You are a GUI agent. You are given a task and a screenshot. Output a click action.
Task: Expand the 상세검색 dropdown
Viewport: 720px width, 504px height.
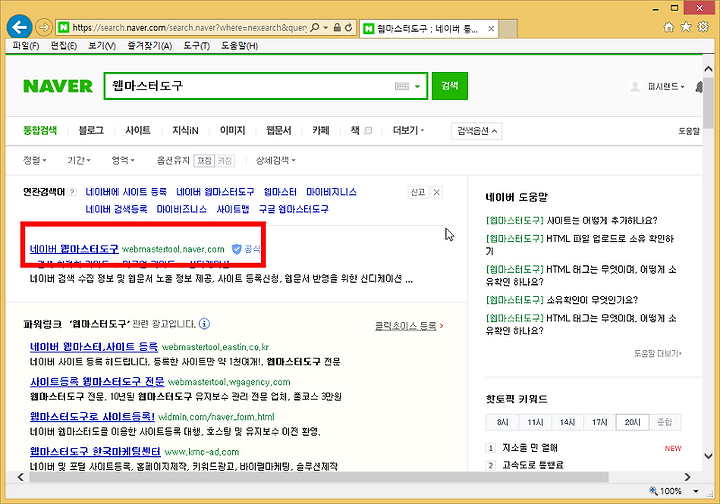(276, 160)
